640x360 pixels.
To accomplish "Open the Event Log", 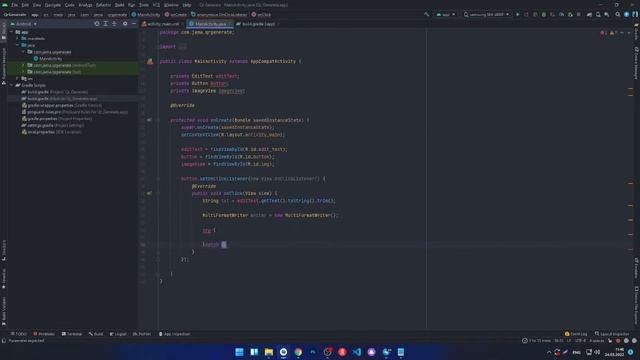I will tap(576, 334).
